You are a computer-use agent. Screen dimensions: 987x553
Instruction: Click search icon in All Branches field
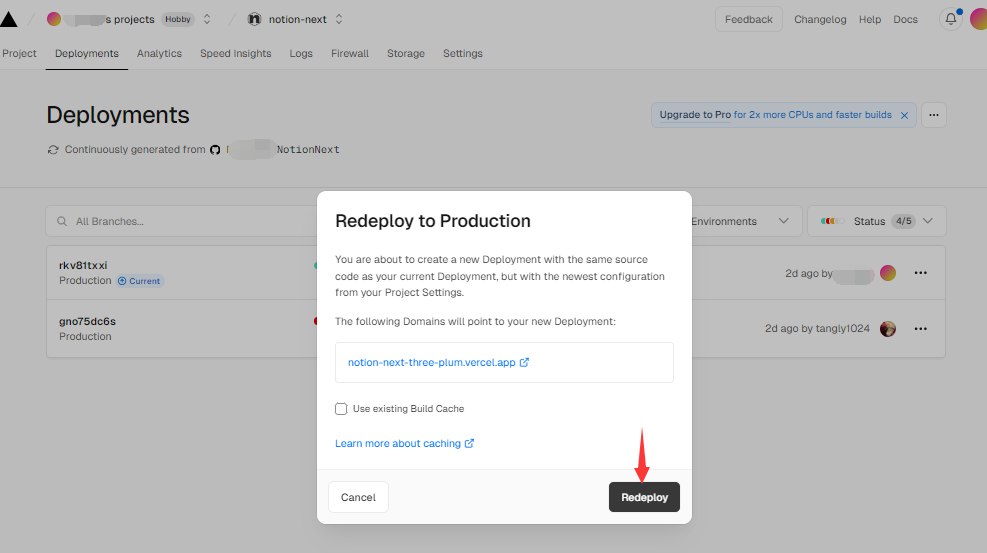[62, 221]
